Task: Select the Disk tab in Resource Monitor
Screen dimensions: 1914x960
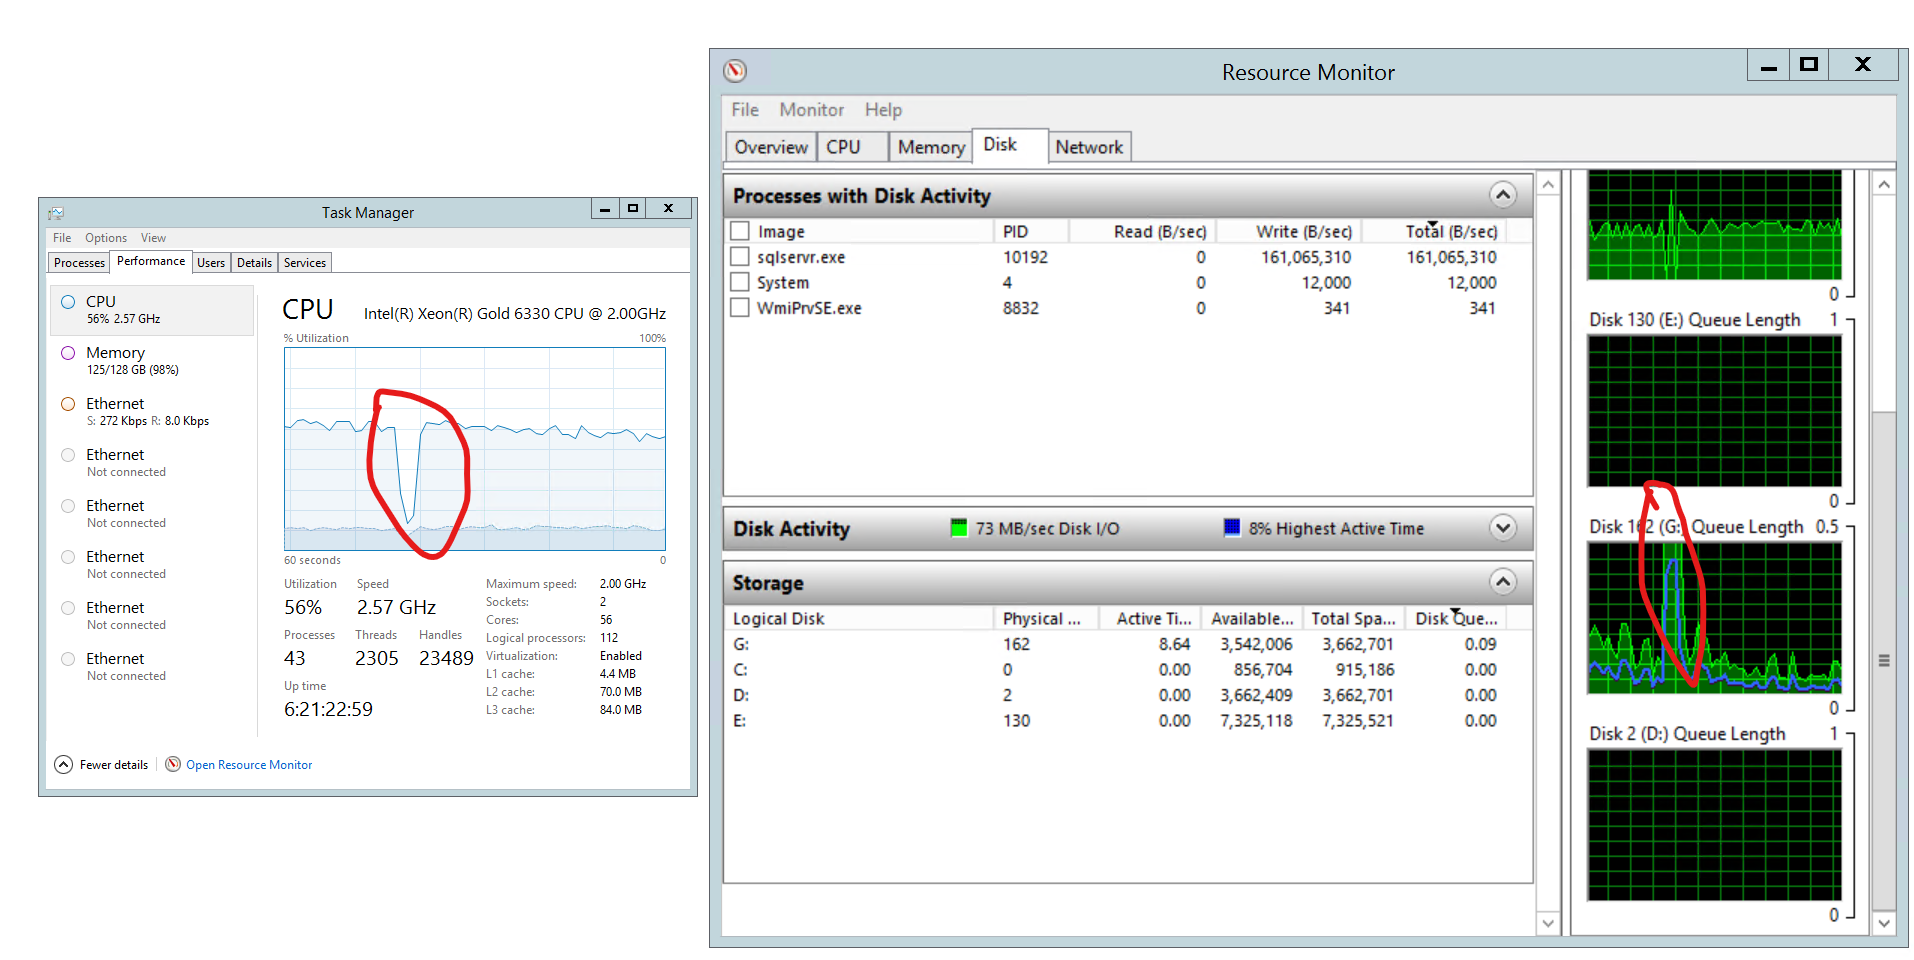Action: [1009, 145]
